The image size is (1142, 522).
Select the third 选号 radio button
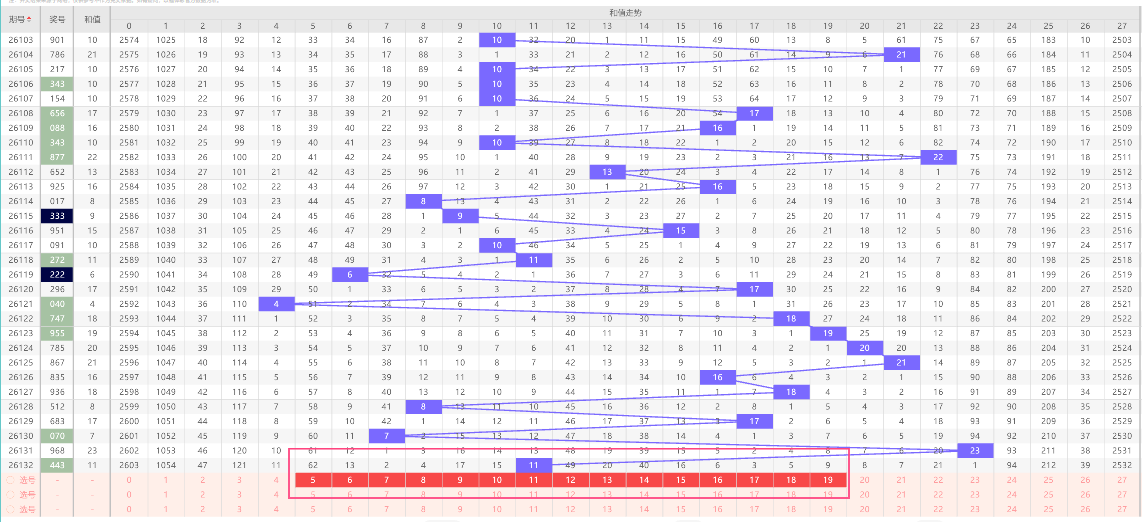point(10,509)
